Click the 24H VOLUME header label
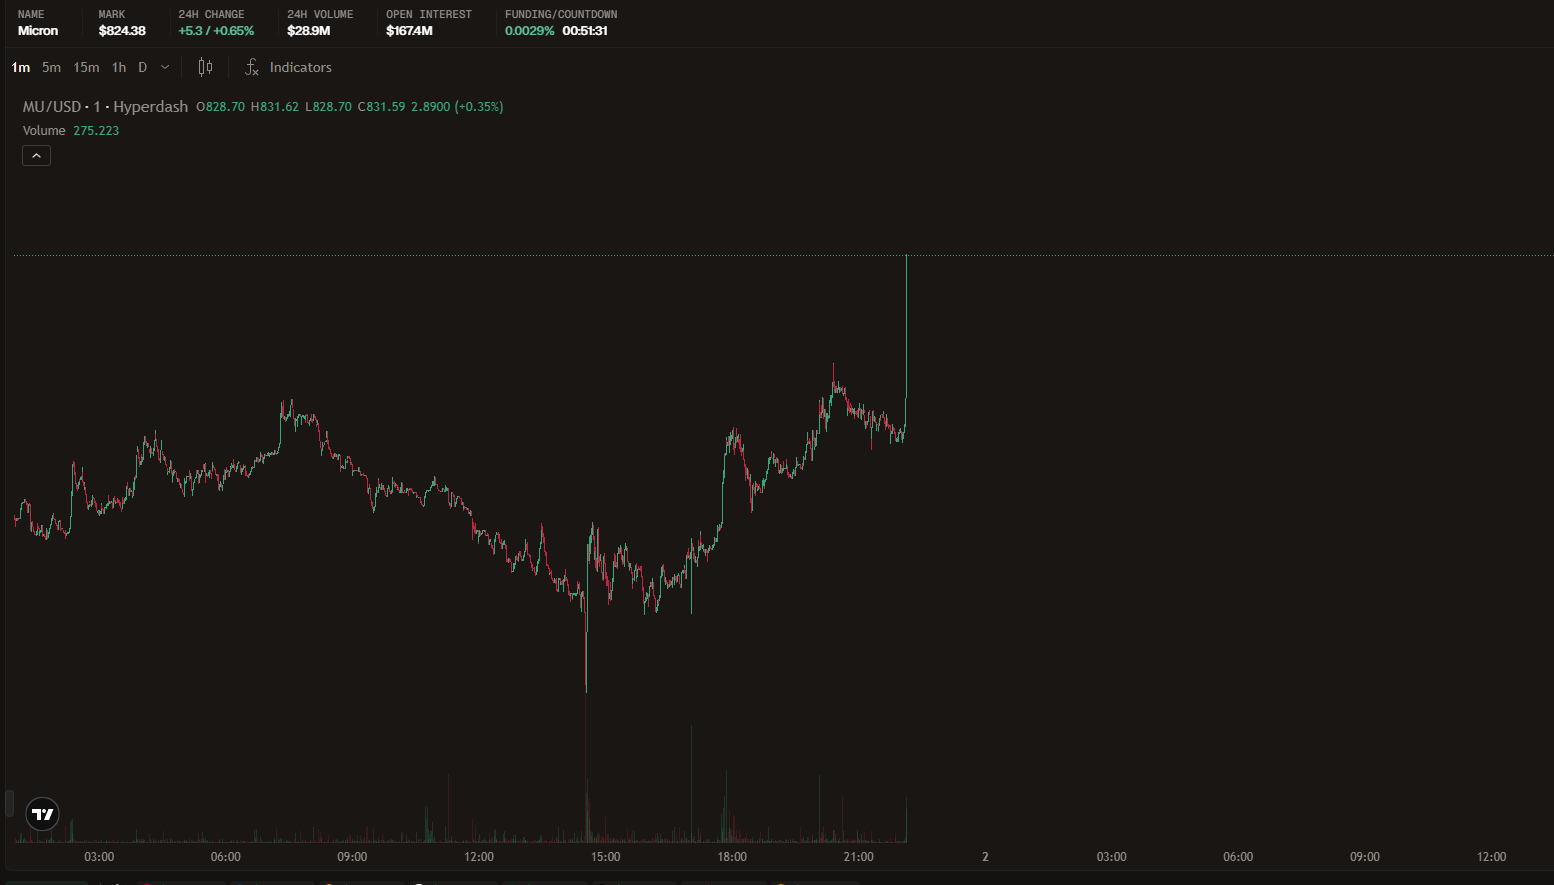Screen dimensions: 1554x885 (320, 15)
